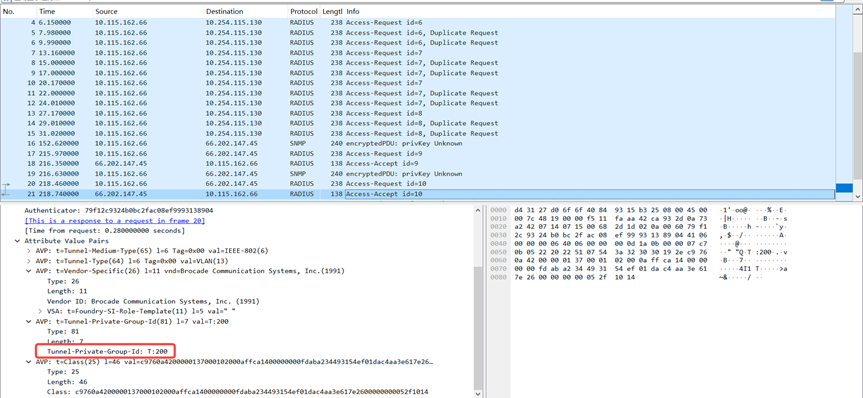Screen dimensions: 863x398
Task: Select packet 20 Access-Request id=10
Action: click(x=418, y=184)
